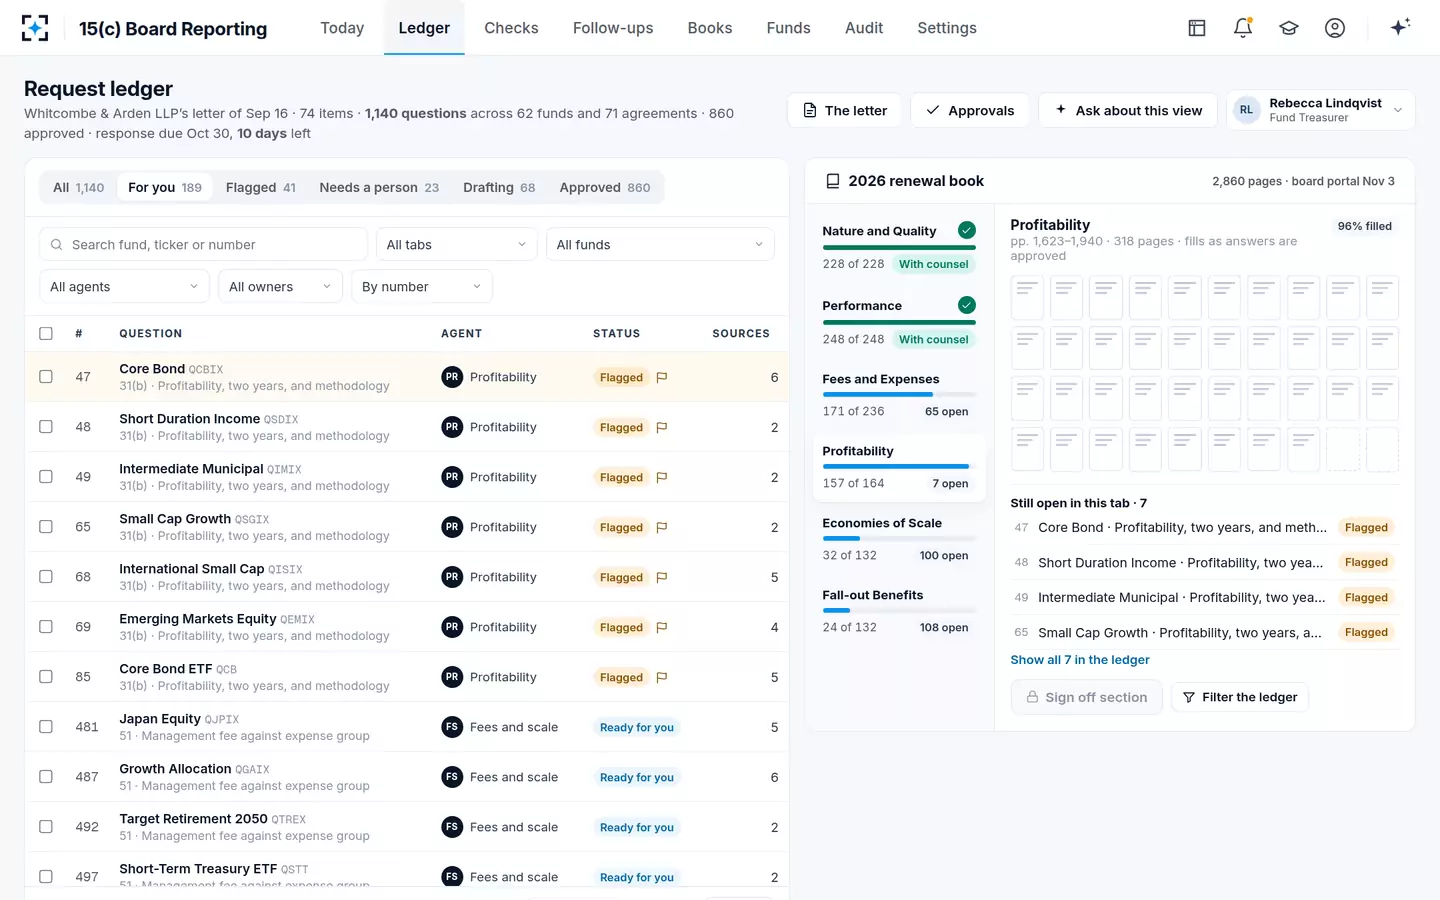Check the Small Cap Growth row checkbox
Image resolution: width=1440 pixels, height=900 pixels.
[46, 527]
